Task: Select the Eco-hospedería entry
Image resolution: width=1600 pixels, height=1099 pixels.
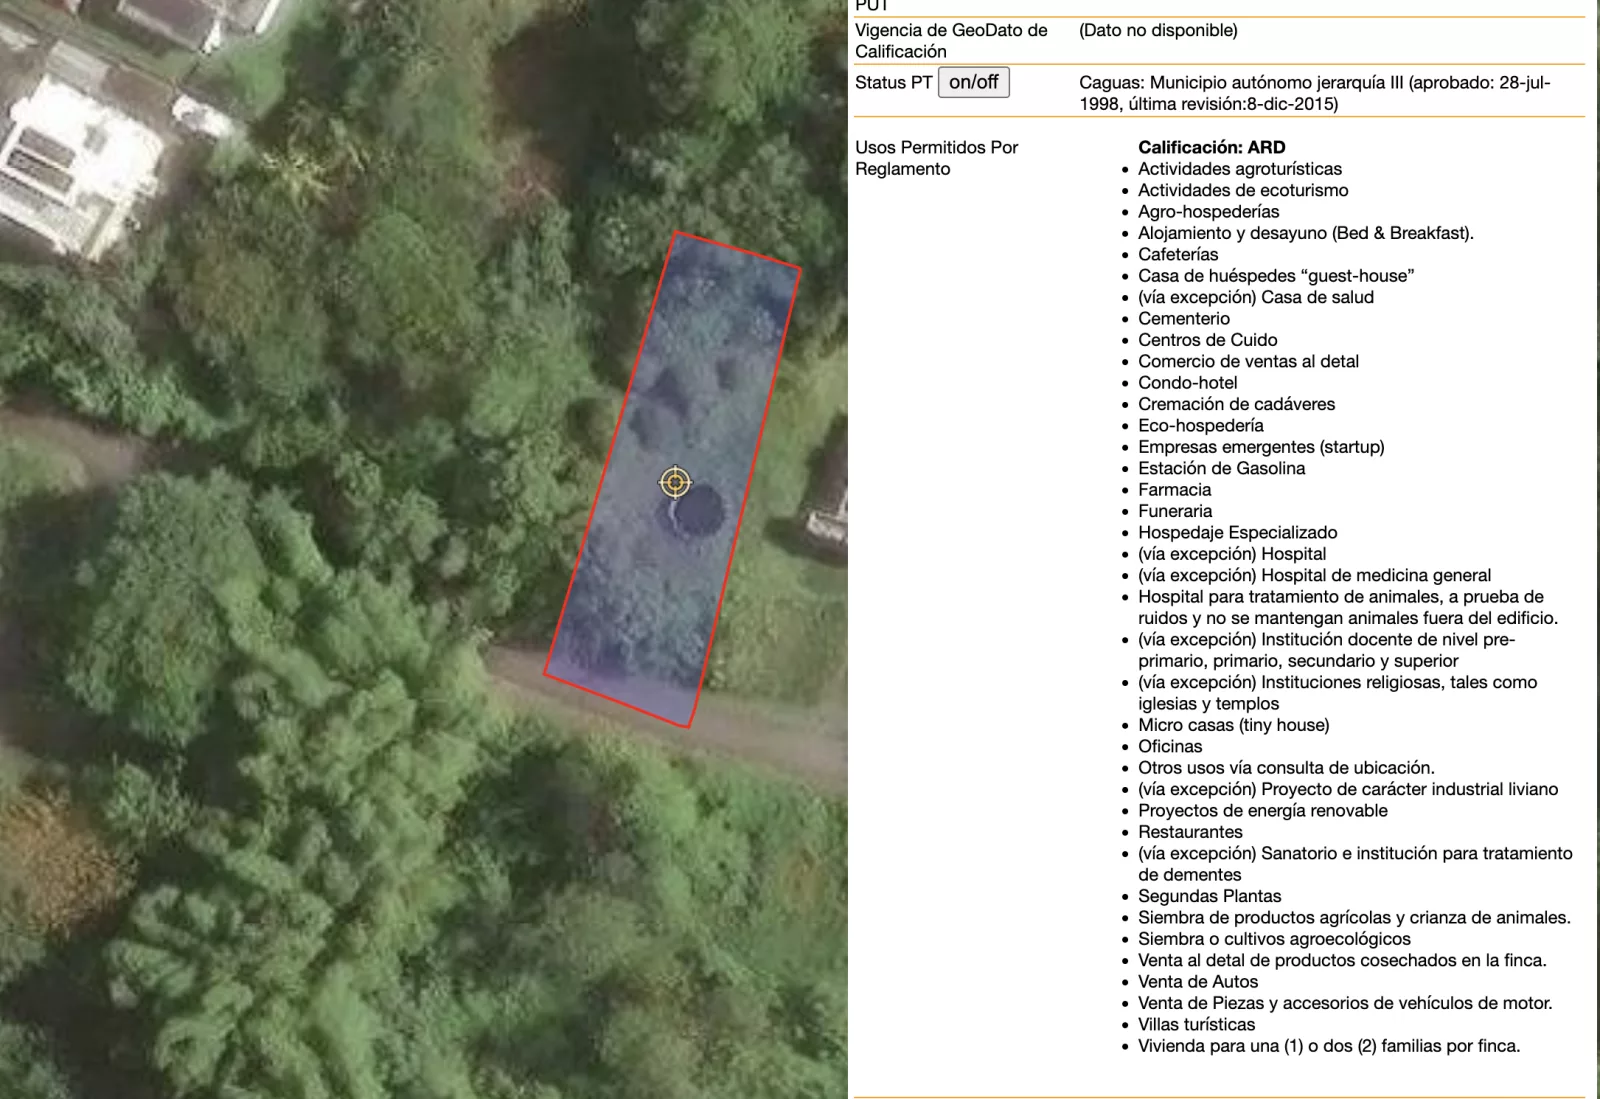Action: (1201, 425)
